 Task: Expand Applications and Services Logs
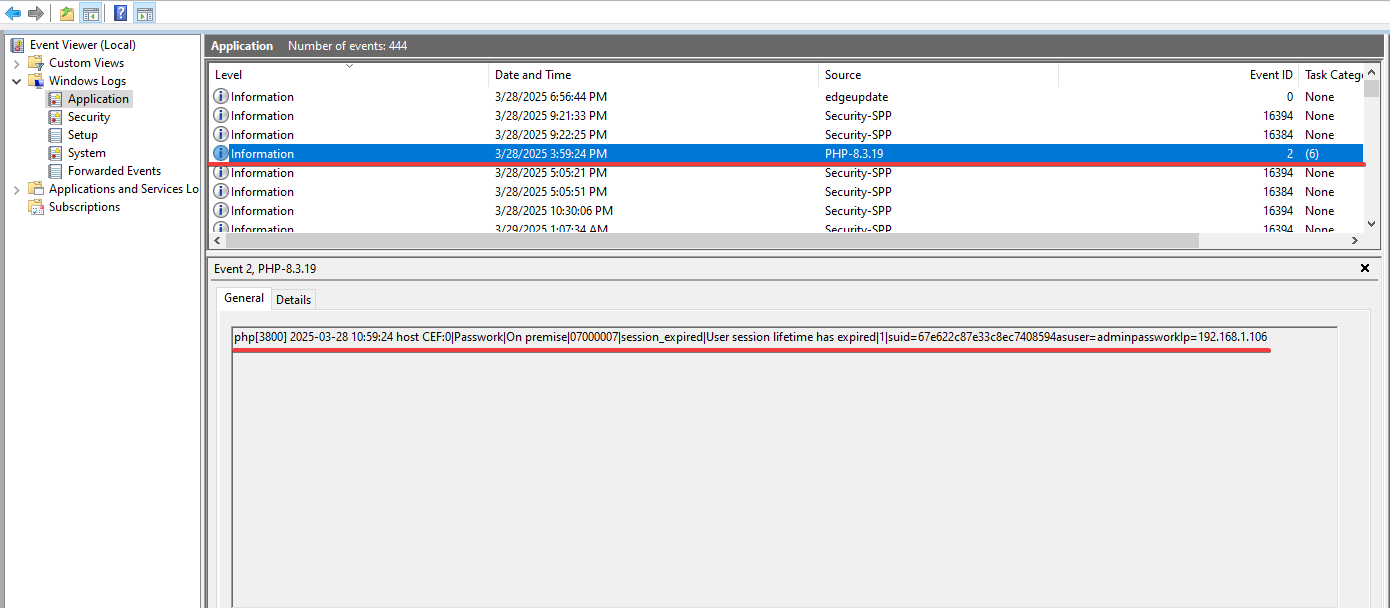pos(16,188)
